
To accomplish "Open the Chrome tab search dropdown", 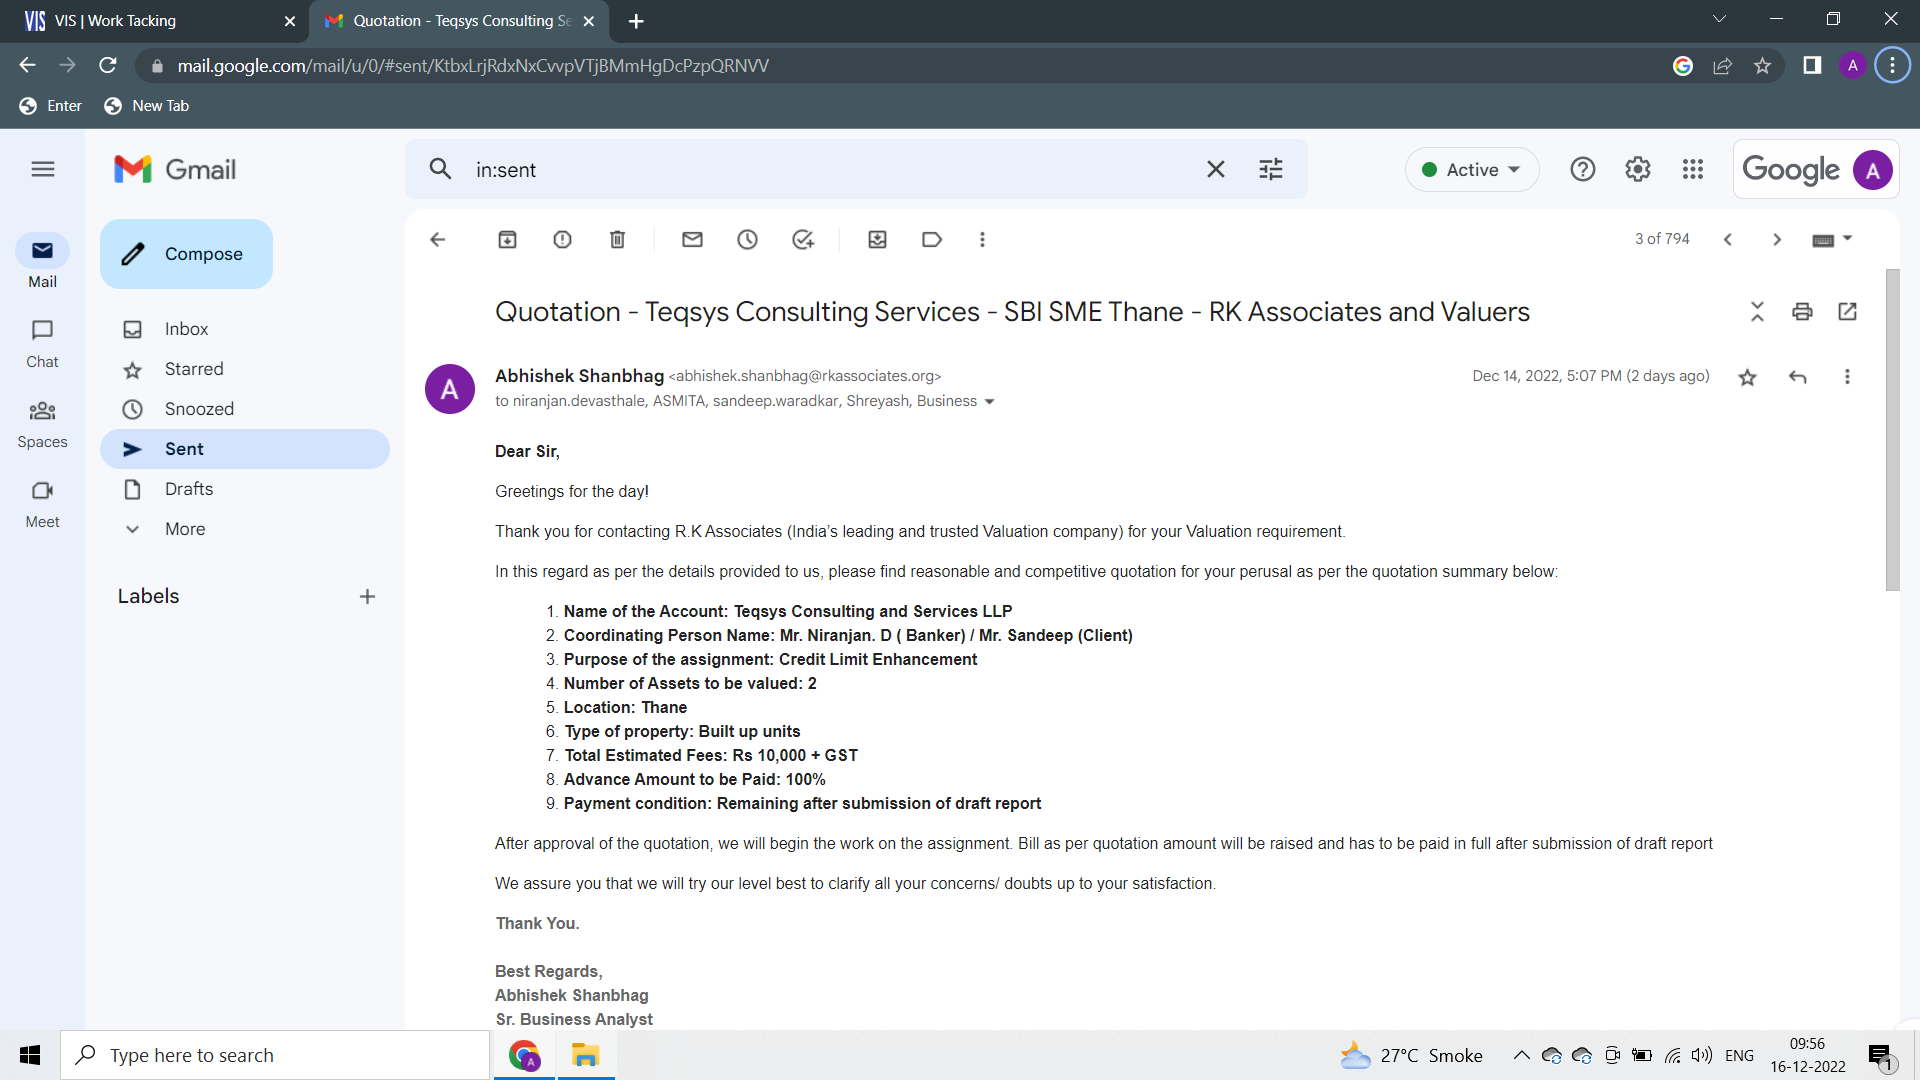I will pyautogui.click(x=1719, y=19).
